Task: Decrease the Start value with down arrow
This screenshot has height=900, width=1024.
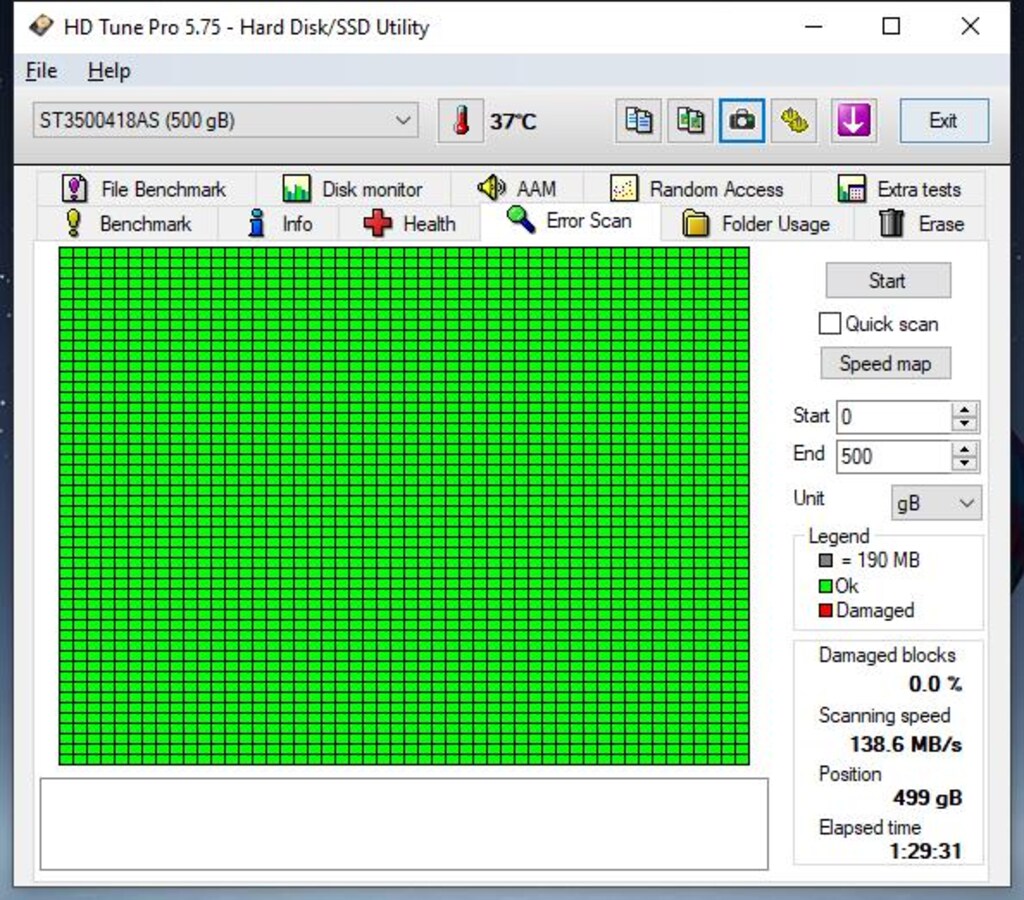Action: [x=965, y=424]
